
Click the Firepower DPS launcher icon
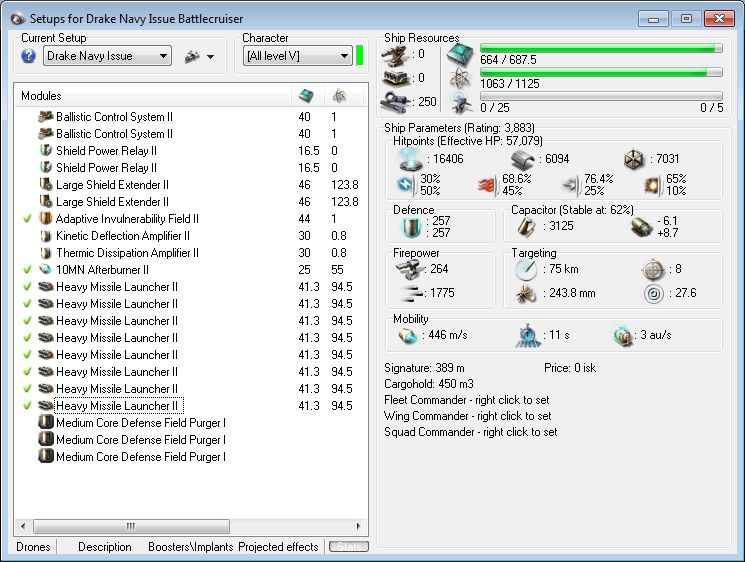(x=410, y=270)
